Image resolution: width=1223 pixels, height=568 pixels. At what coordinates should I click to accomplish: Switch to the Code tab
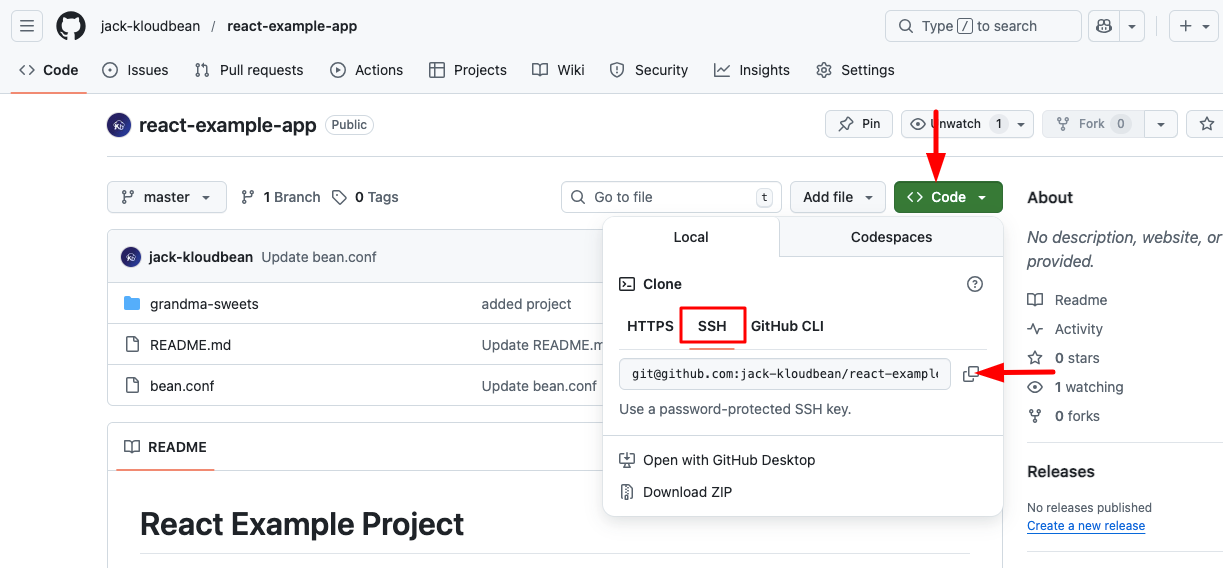(x=49, y=70)
